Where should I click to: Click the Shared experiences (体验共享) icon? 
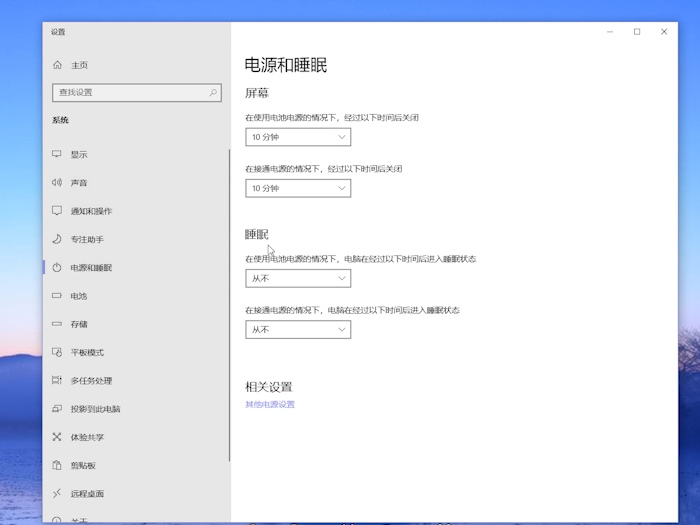[57, 437]
